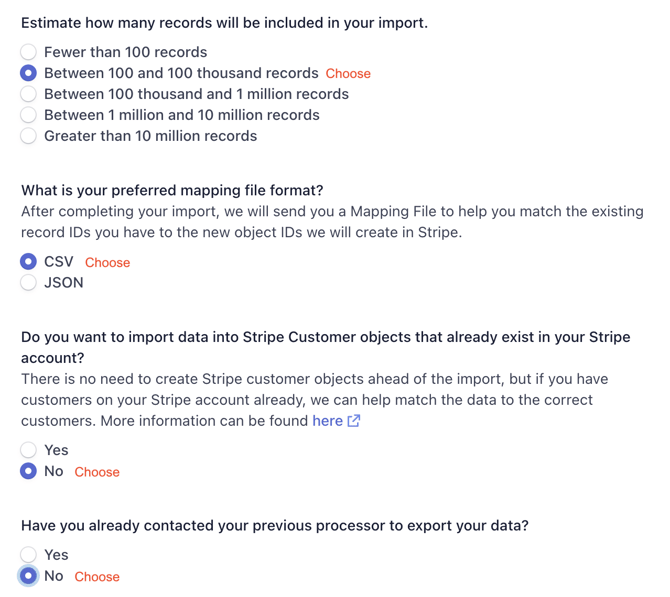Select Yes for contacted previous processor

(x=28, y=555)
